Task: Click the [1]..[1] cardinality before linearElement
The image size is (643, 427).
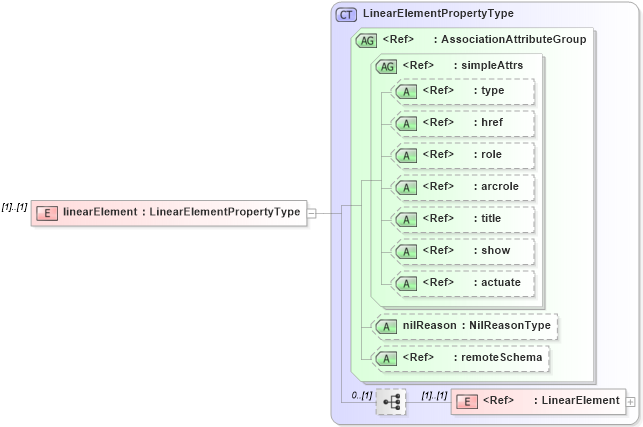Action: pos(14,207)
